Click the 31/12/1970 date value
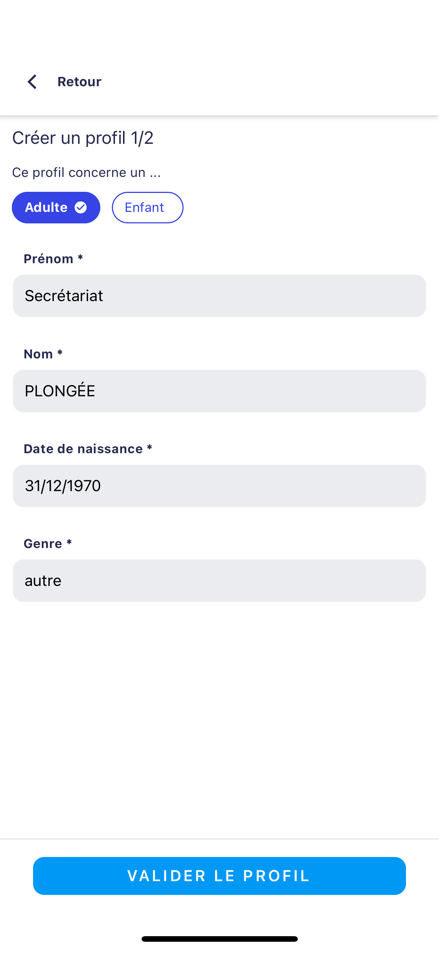Image resolution: width=440 pixels, height=956 pixels. (x=63, y=486)
